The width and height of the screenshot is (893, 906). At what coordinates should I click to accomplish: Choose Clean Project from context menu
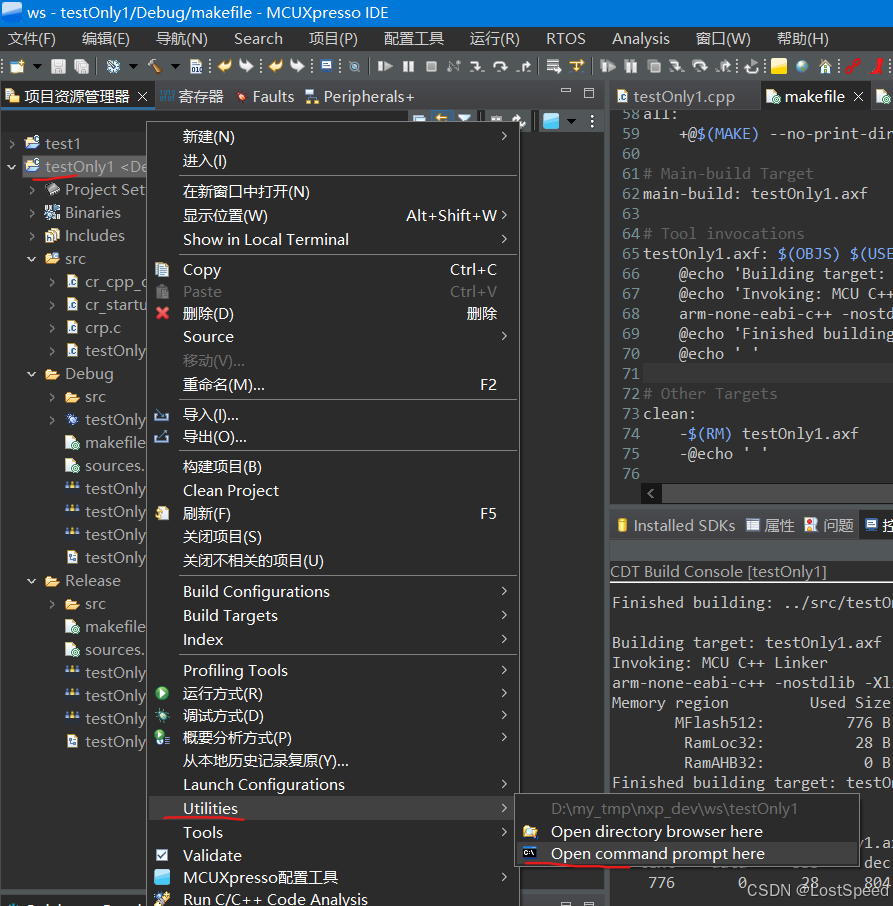click(x=333, y=491)
